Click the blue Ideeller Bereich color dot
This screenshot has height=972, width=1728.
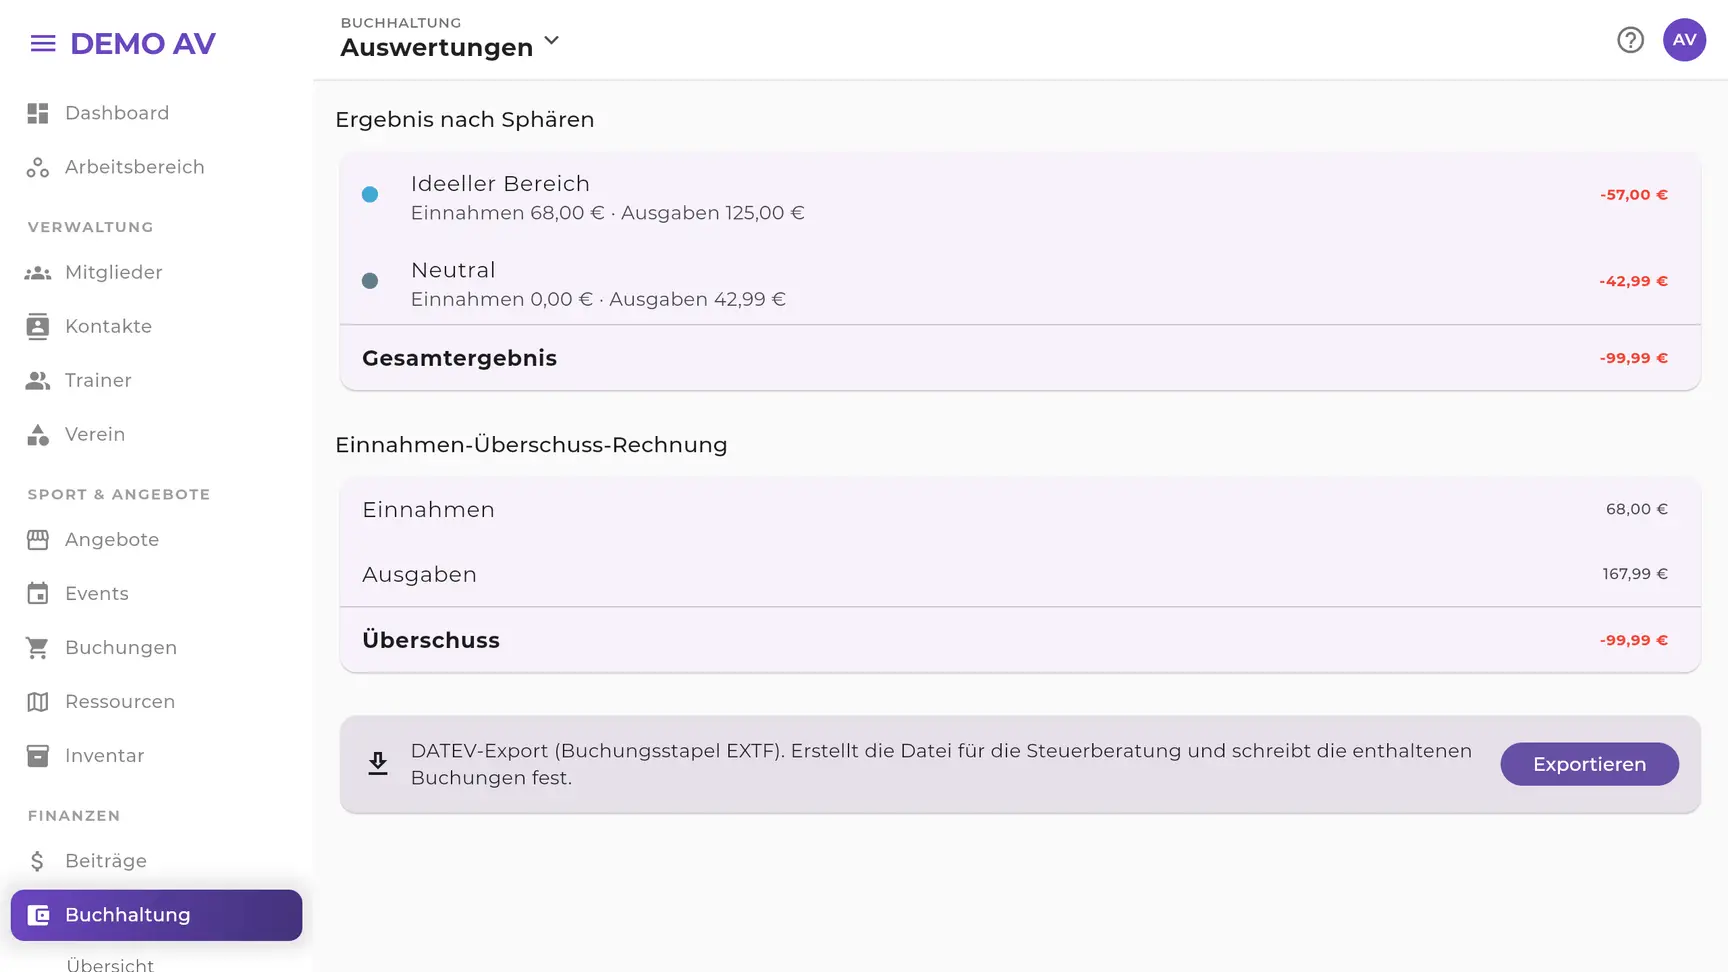370,195
